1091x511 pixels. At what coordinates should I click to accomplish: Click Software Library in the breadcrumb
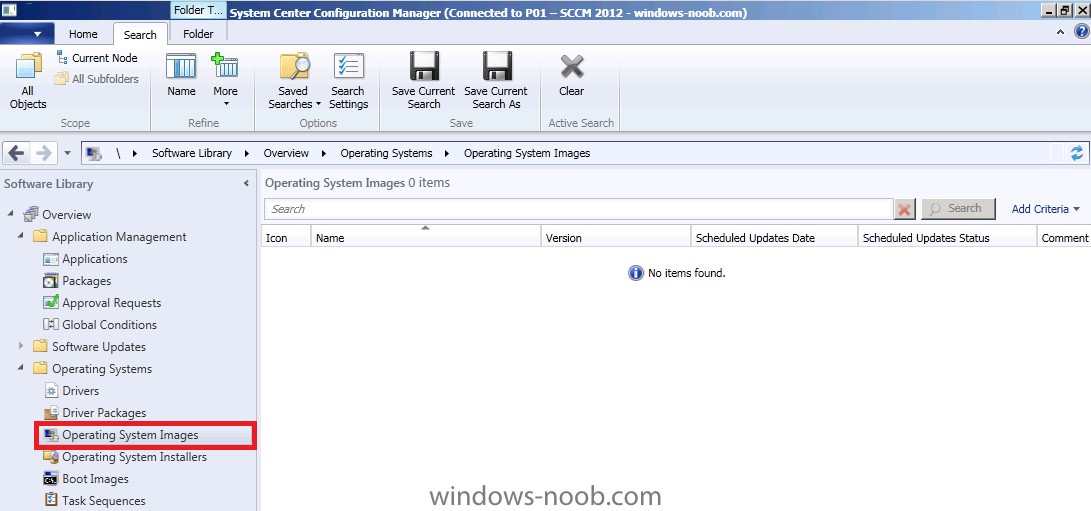click(191, 153)
